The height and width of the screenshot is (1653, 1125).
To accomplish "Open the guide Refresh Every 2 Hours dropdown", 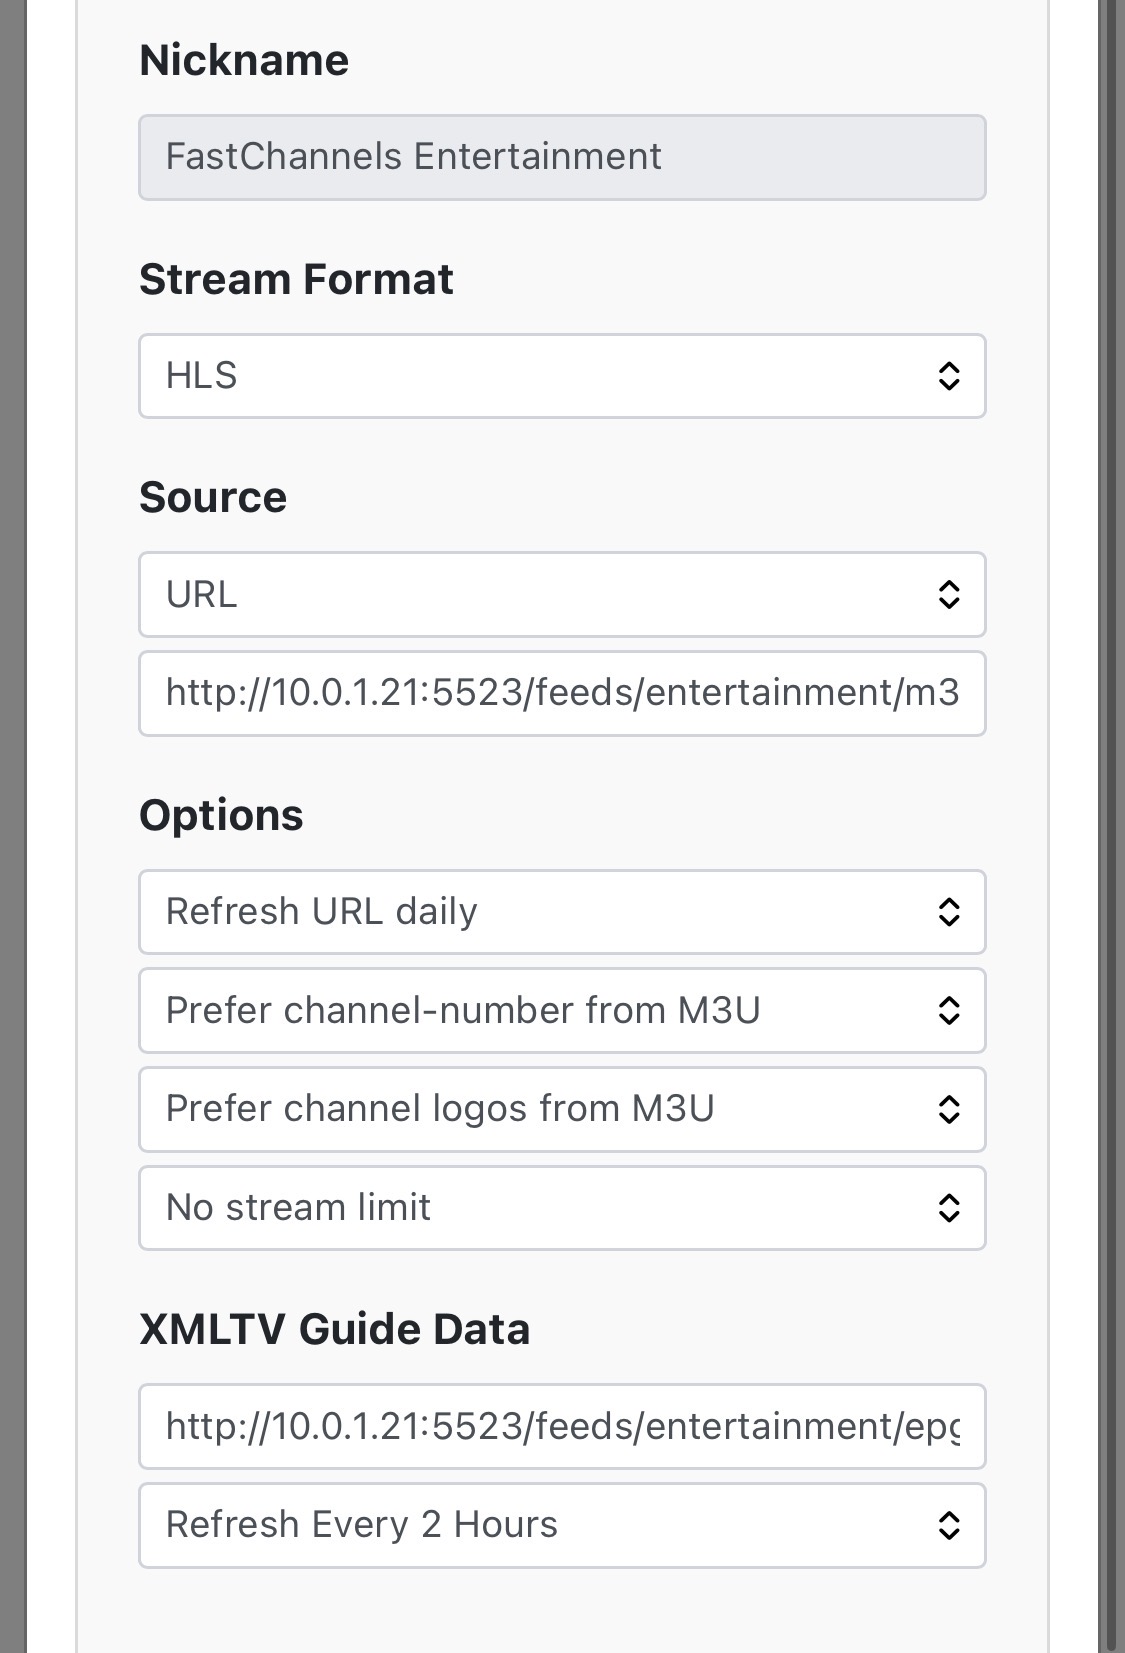I will 540,1525.
